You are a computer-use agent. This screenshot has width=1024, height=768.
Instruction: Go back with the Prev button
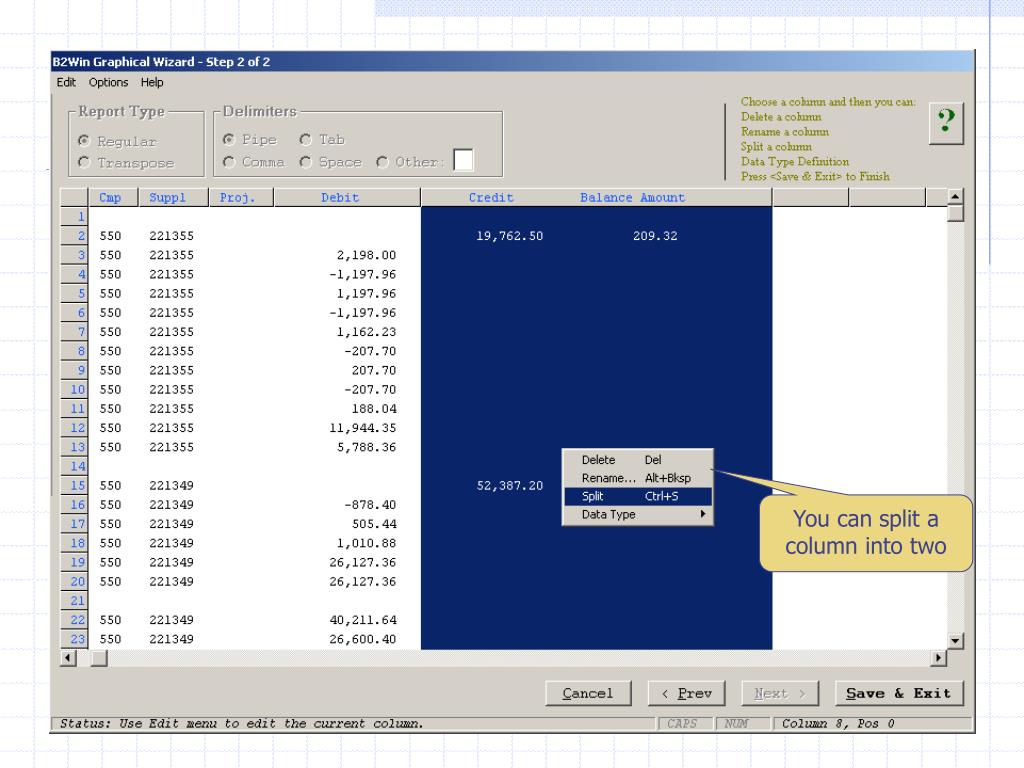tap(686, 693)
